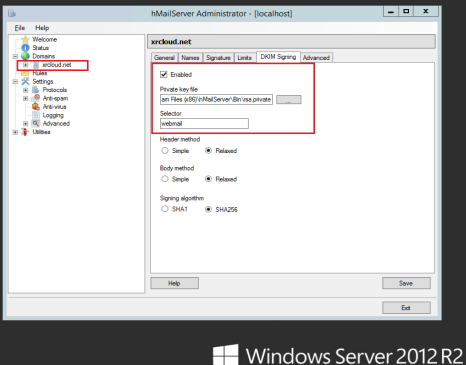Open the Advanced domain tab

coord(316,58)
